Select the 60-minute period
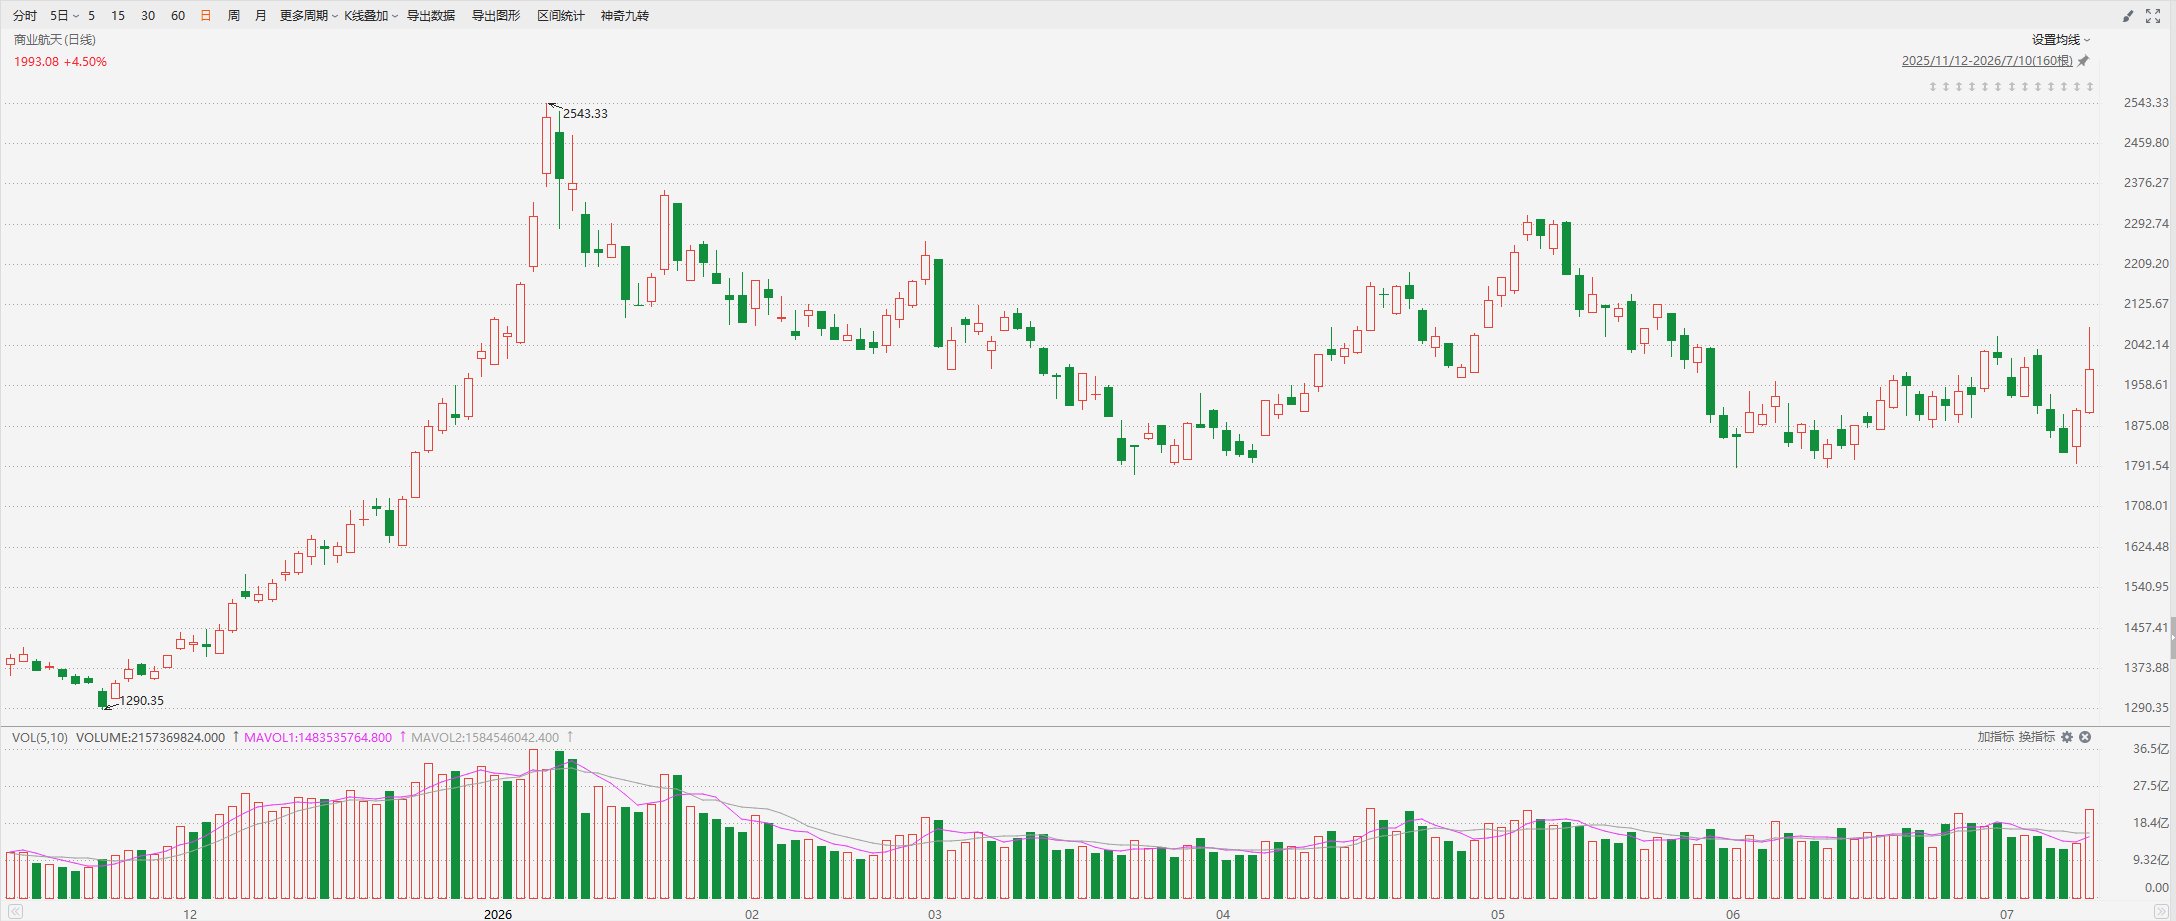The height and width of the screenshot is (921, 2176). 178,16
